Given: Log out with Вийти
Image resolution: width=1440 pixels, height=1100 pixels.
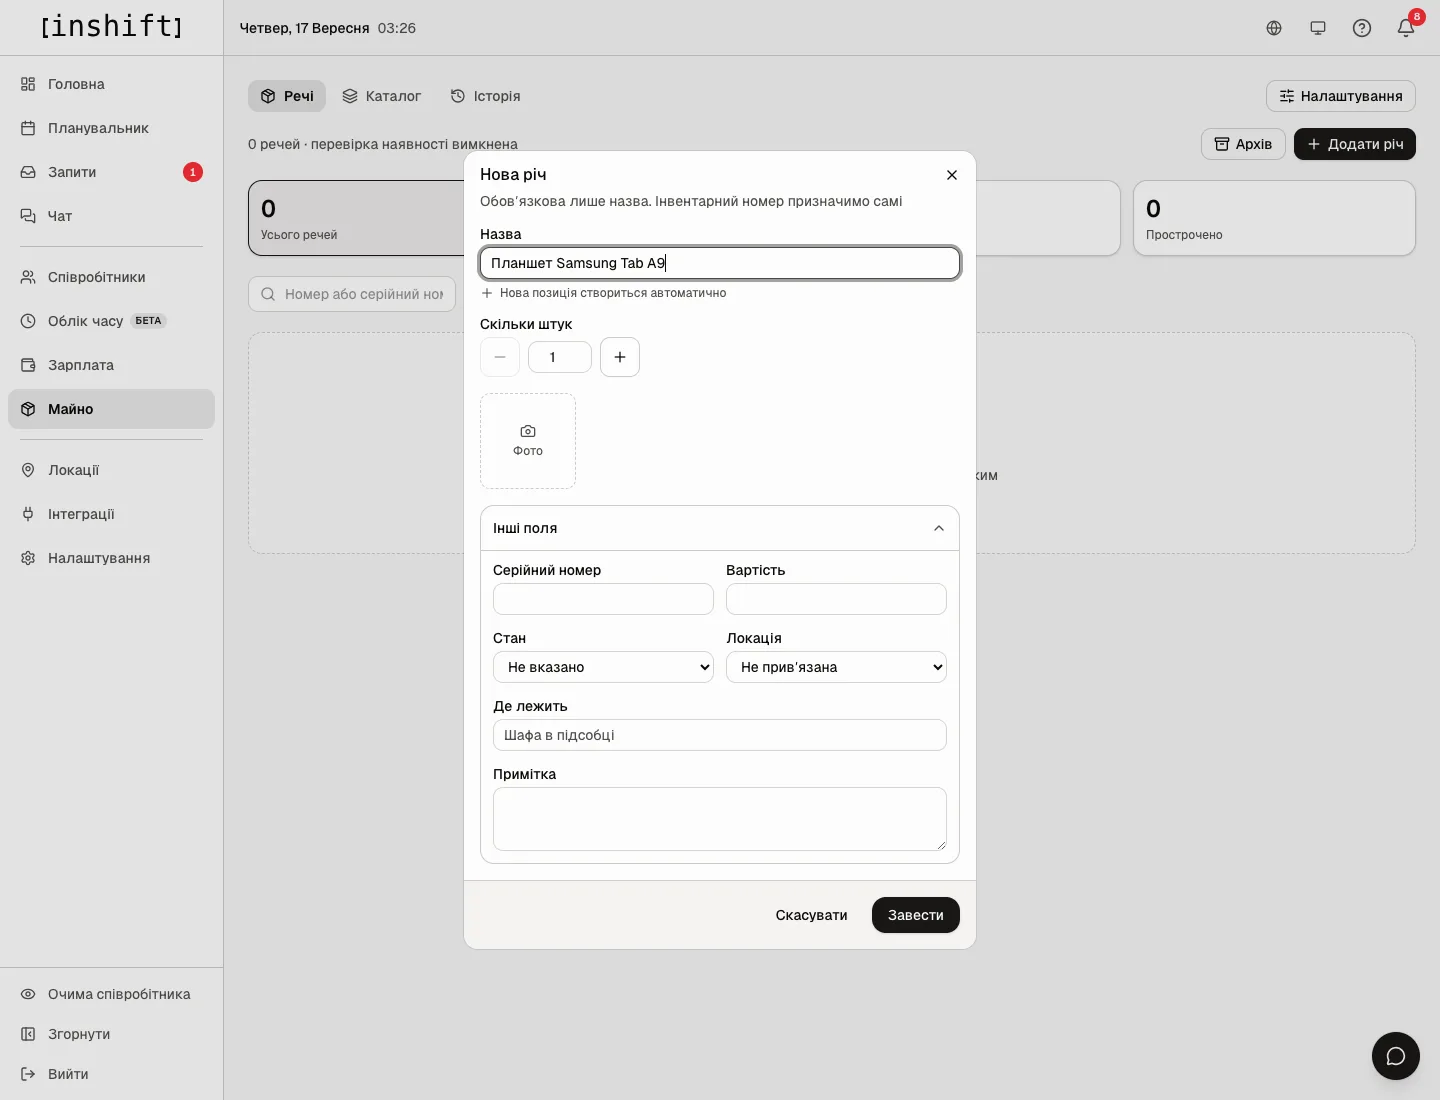Looking at the screenshot, I should pyautogui.click(x=111, y=1074).
